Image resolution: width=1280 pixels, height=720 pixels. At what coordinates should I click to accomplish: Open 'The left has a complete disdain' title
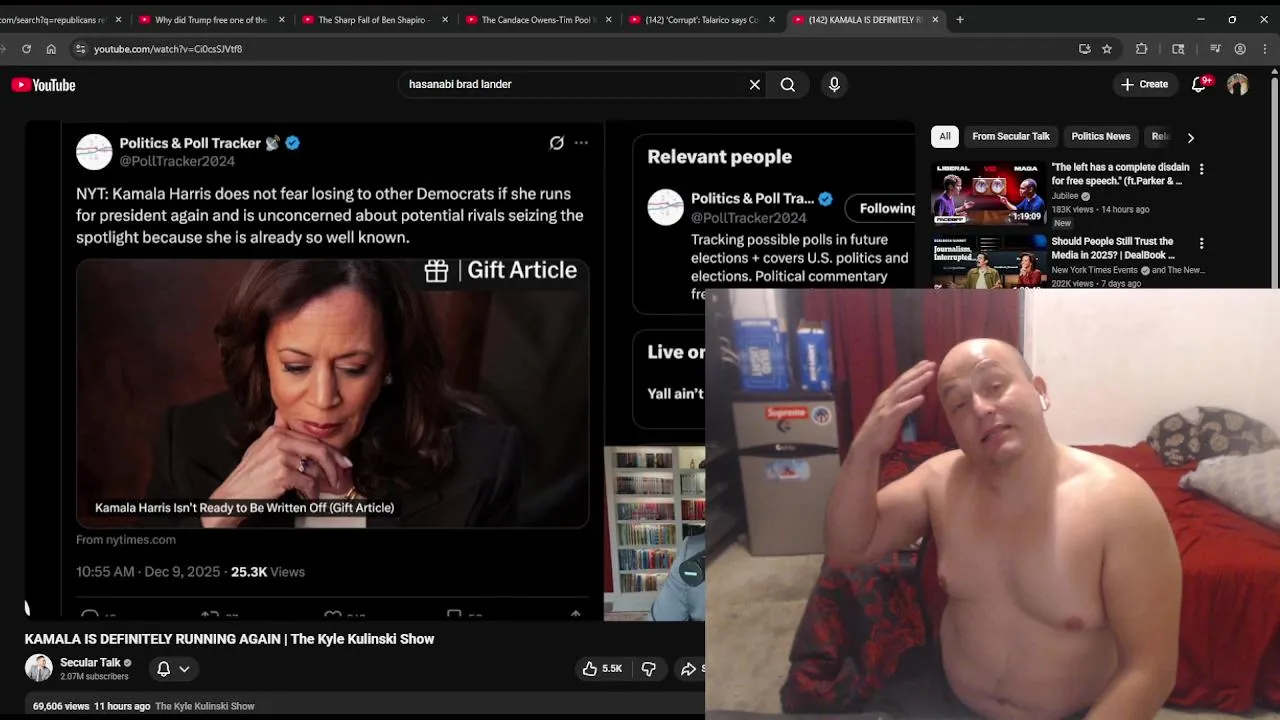pyautogui.click(x=1120, y=174)
